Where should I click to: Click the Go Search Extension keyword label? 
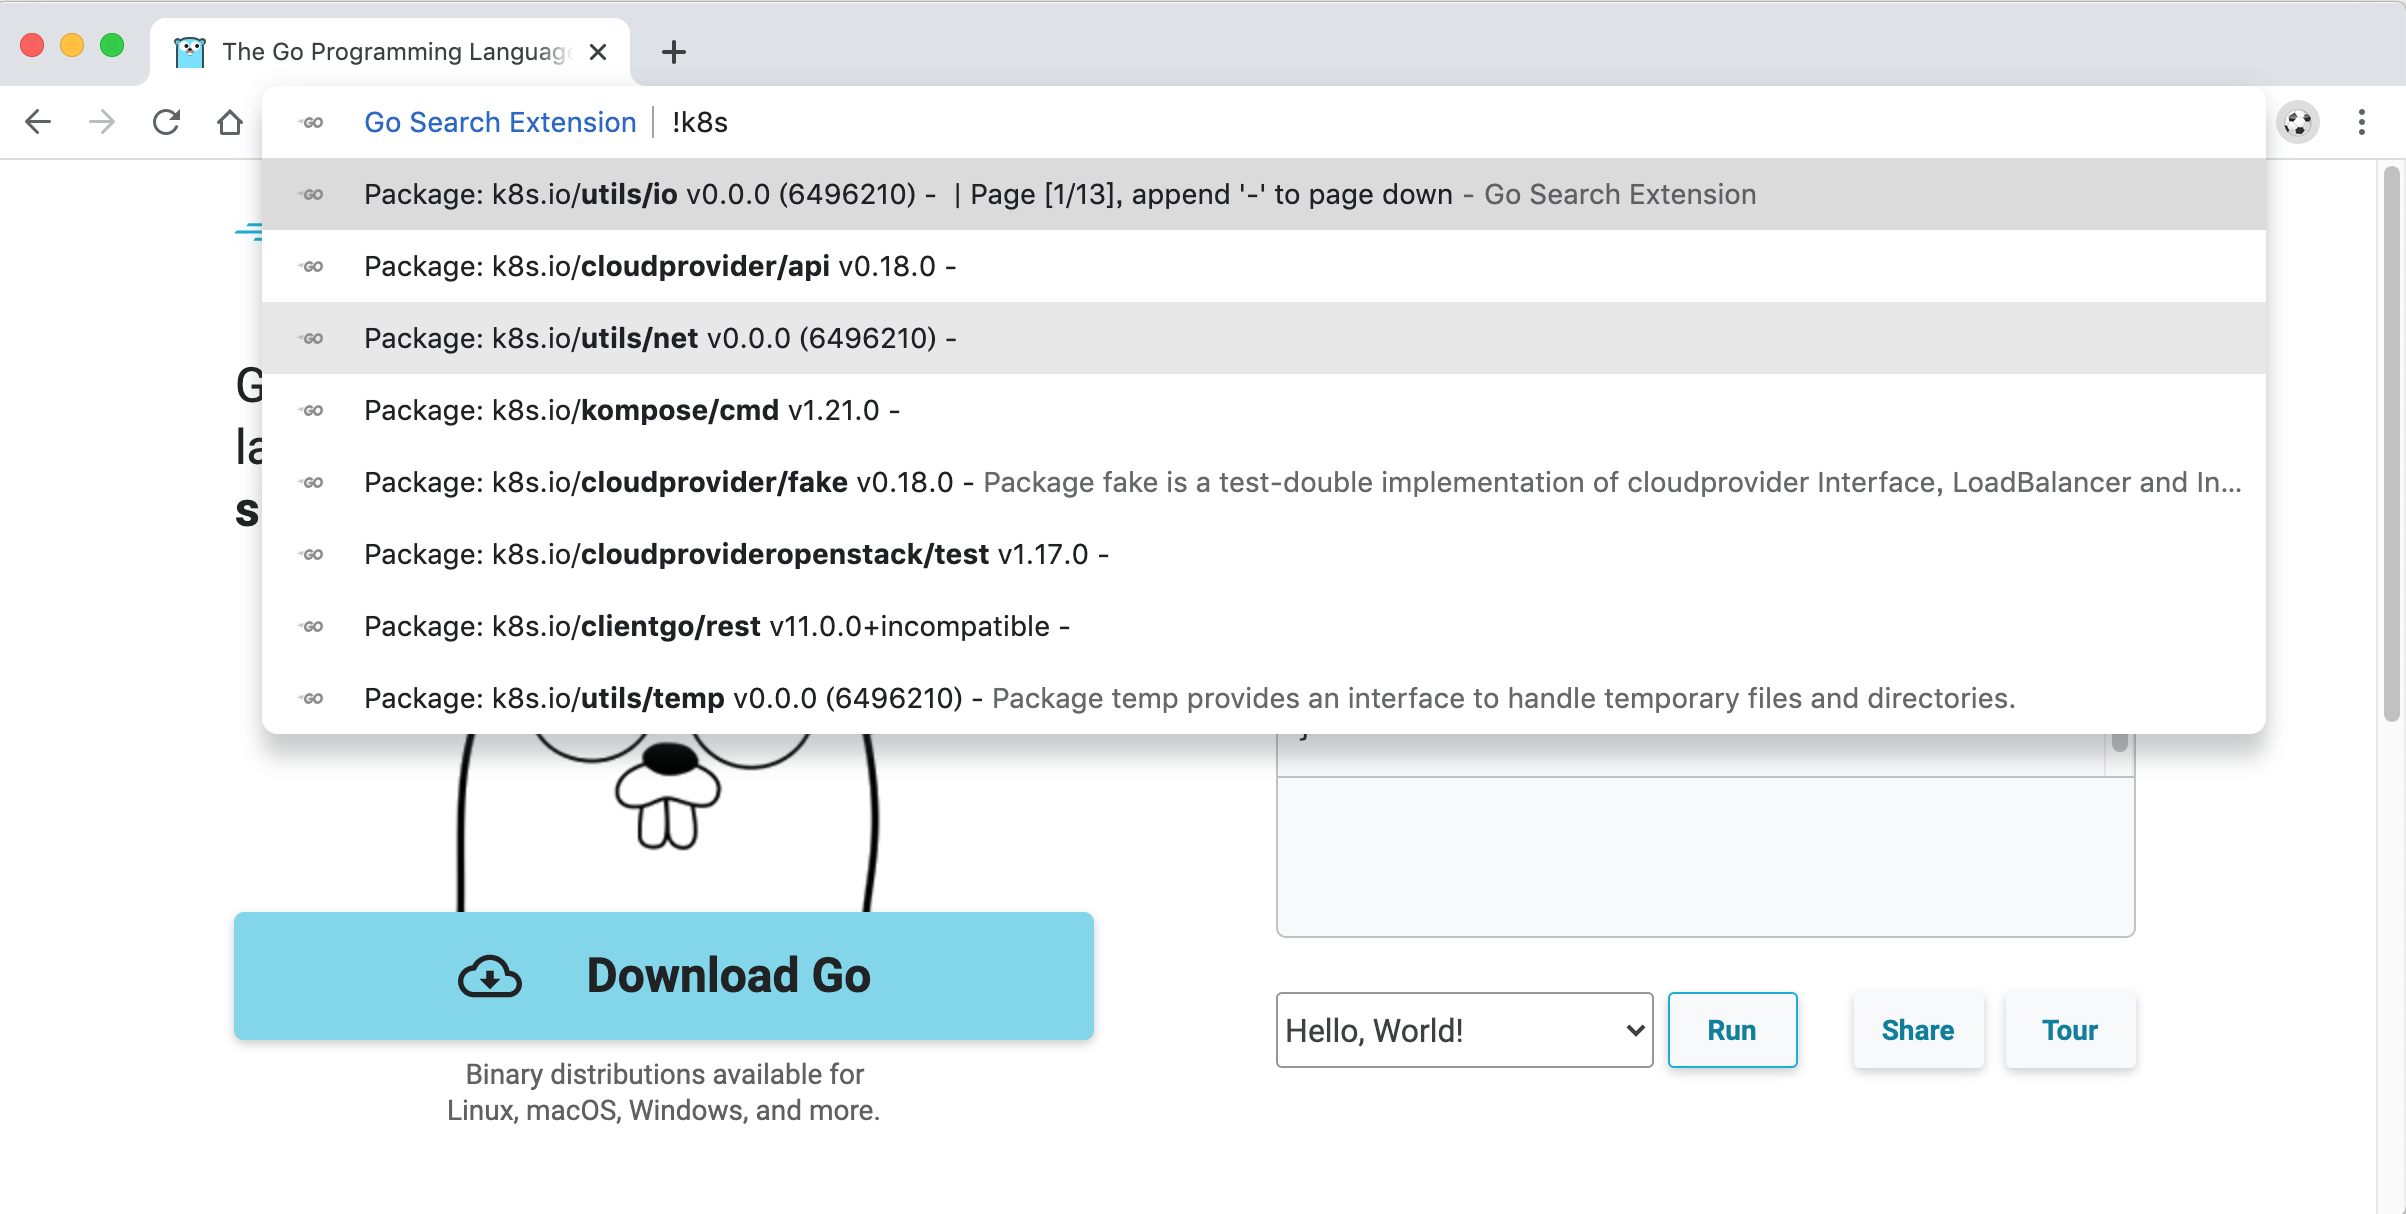coord(500,122)
